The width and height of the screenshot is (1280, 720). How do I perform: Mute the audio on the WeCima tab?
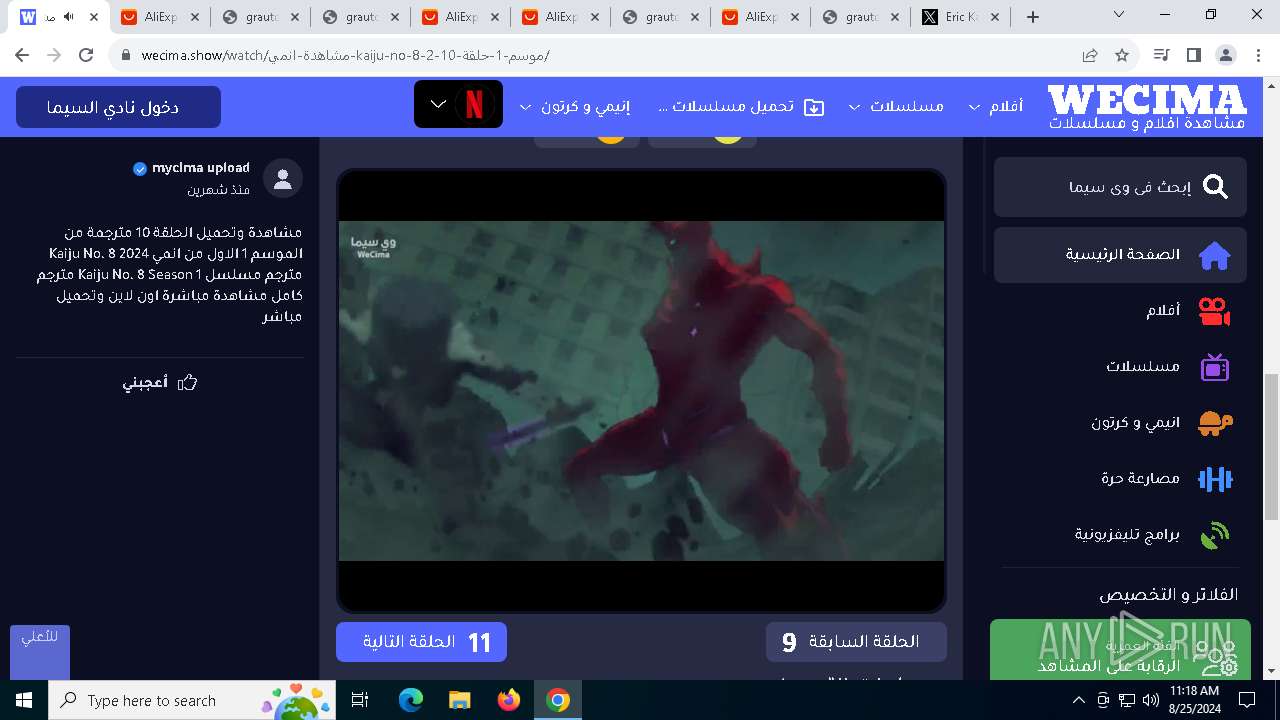pos(69,17)
